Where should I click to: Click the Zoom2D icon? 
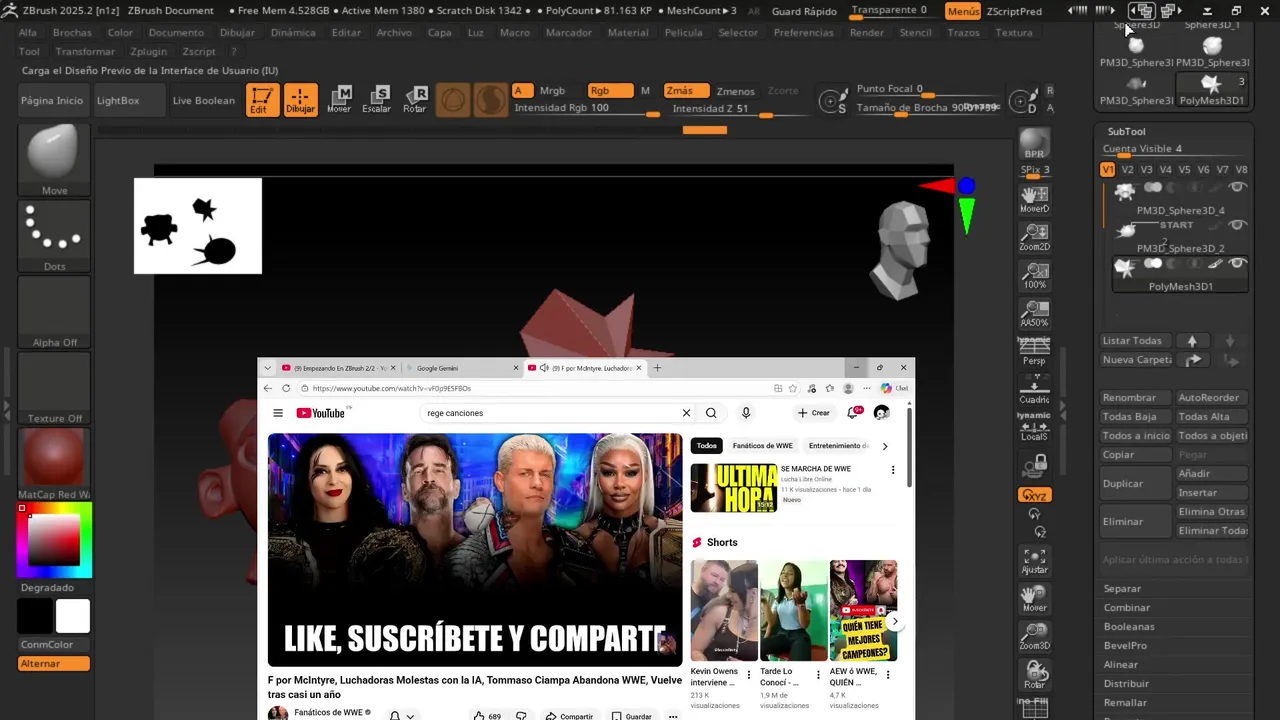[x=1035, y=237]
